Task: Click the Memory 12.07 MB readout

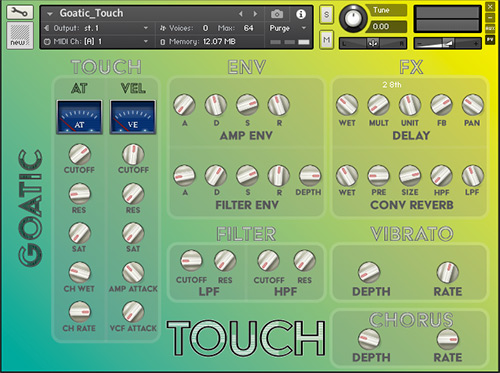Action: (x=219, y=42)
